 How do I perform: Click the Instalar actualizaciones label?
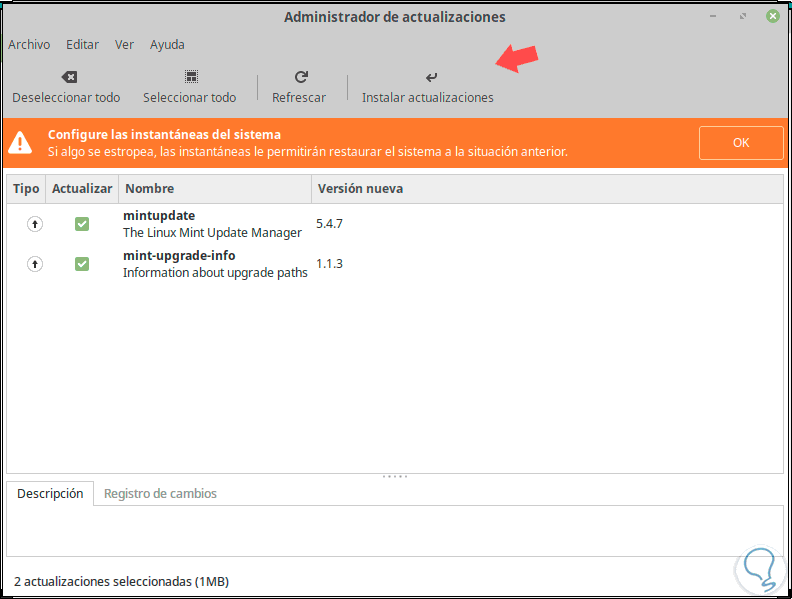428,97
